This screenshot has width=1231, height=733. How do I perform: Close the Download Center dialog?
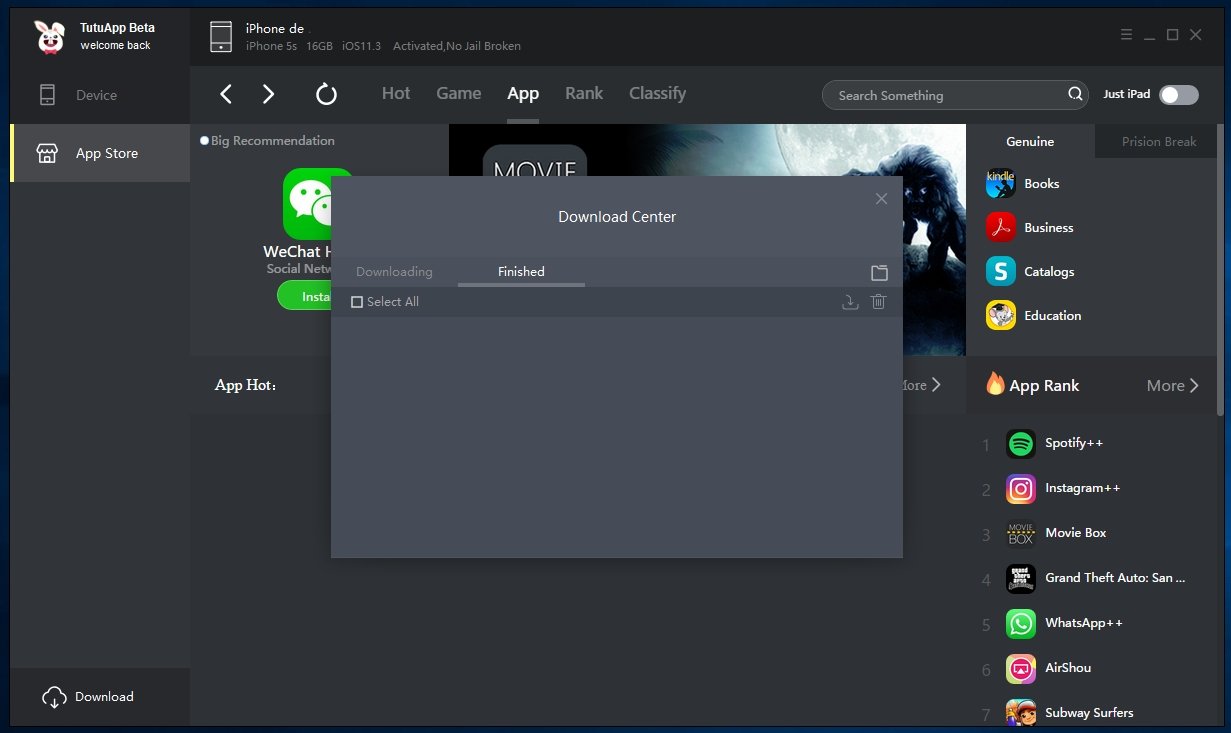point(881,199)
